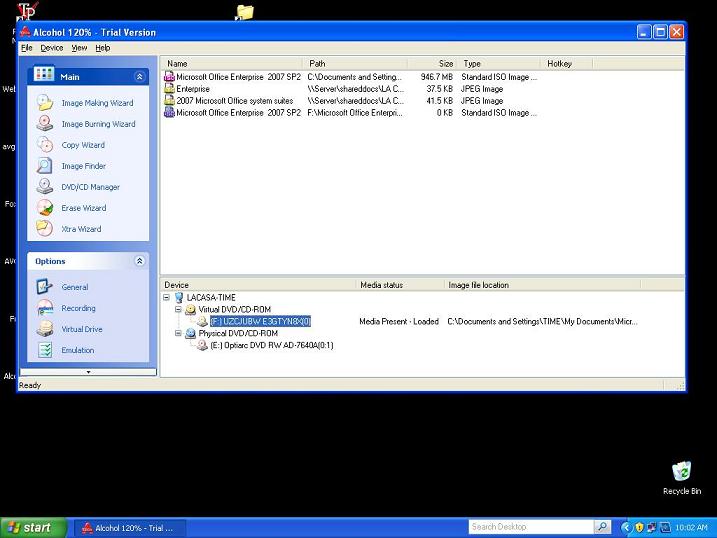The image size is (717, 538).
Task: Open the Image Making Wizard icon
Action: (45, 103)
